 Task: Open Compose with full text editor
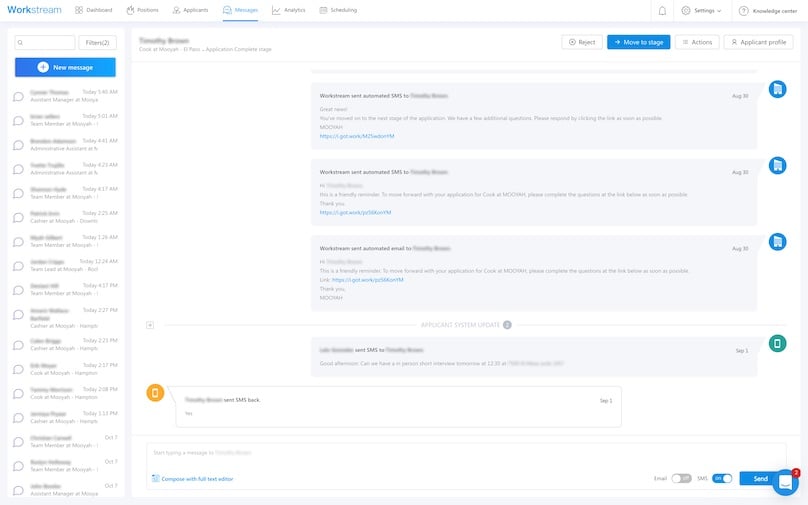193,479
